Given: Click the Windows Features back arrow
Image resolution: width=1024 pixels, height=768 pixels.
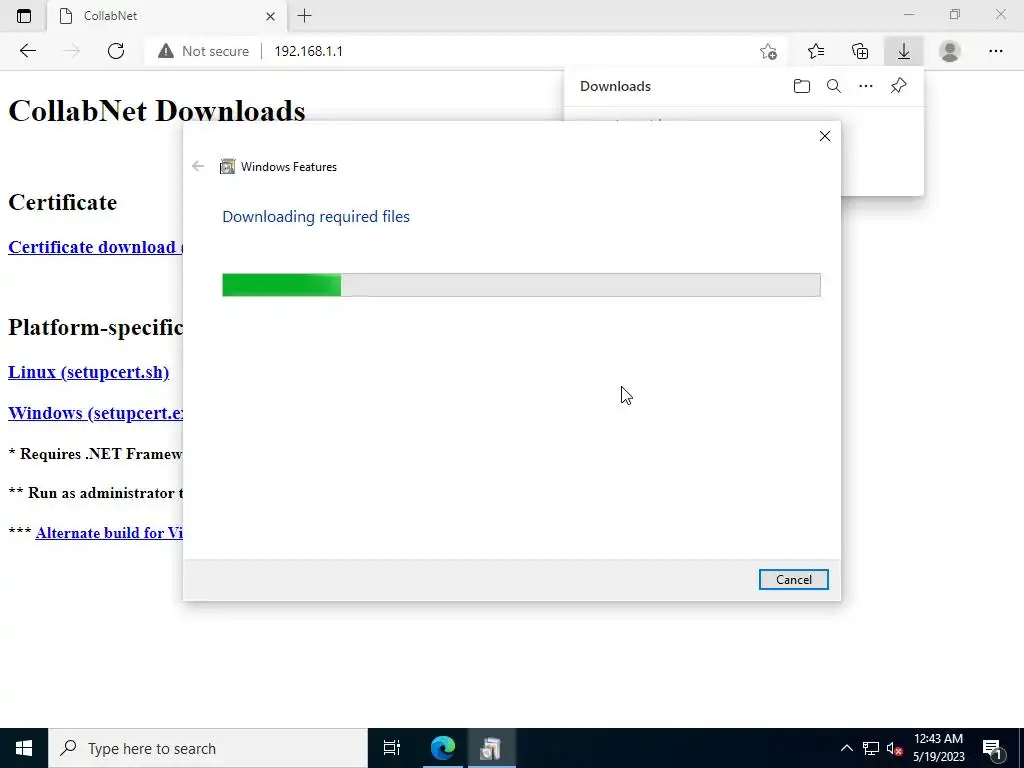Looking at the screenshot, I should pyautogui.click(x=198, y=167).
